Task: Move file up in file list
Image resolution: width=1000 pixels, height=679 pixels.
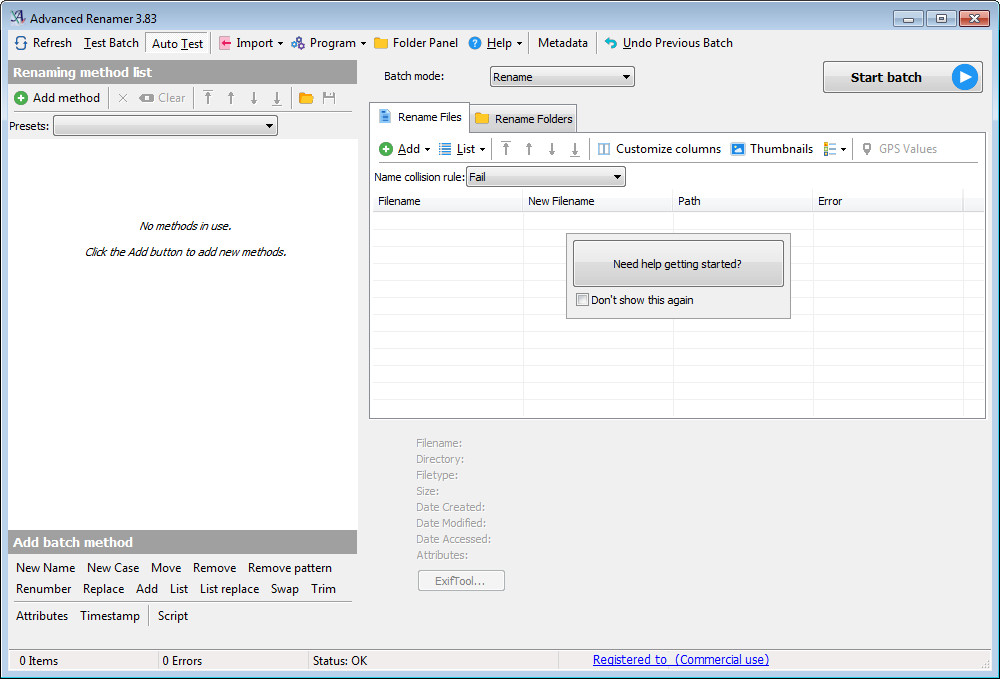Action: click(x=529, y=149)
